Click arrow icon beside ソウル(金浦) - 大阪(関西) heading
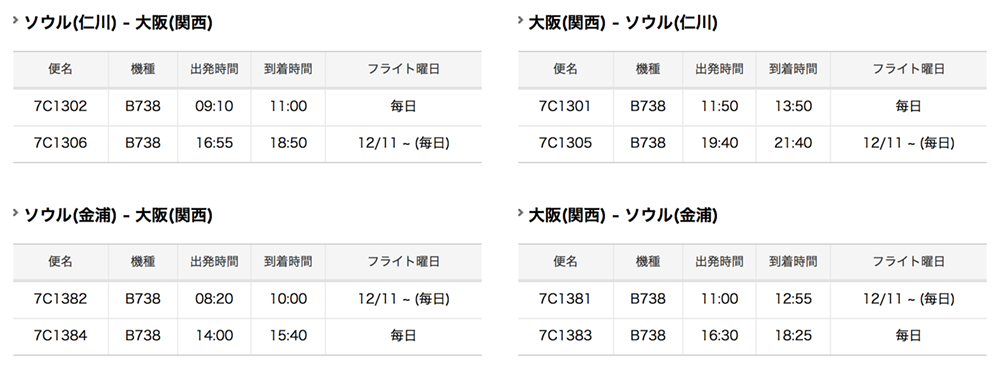The width and height of the screenshot is (1000, 373). pyautogui.click(x=15, y=212)
